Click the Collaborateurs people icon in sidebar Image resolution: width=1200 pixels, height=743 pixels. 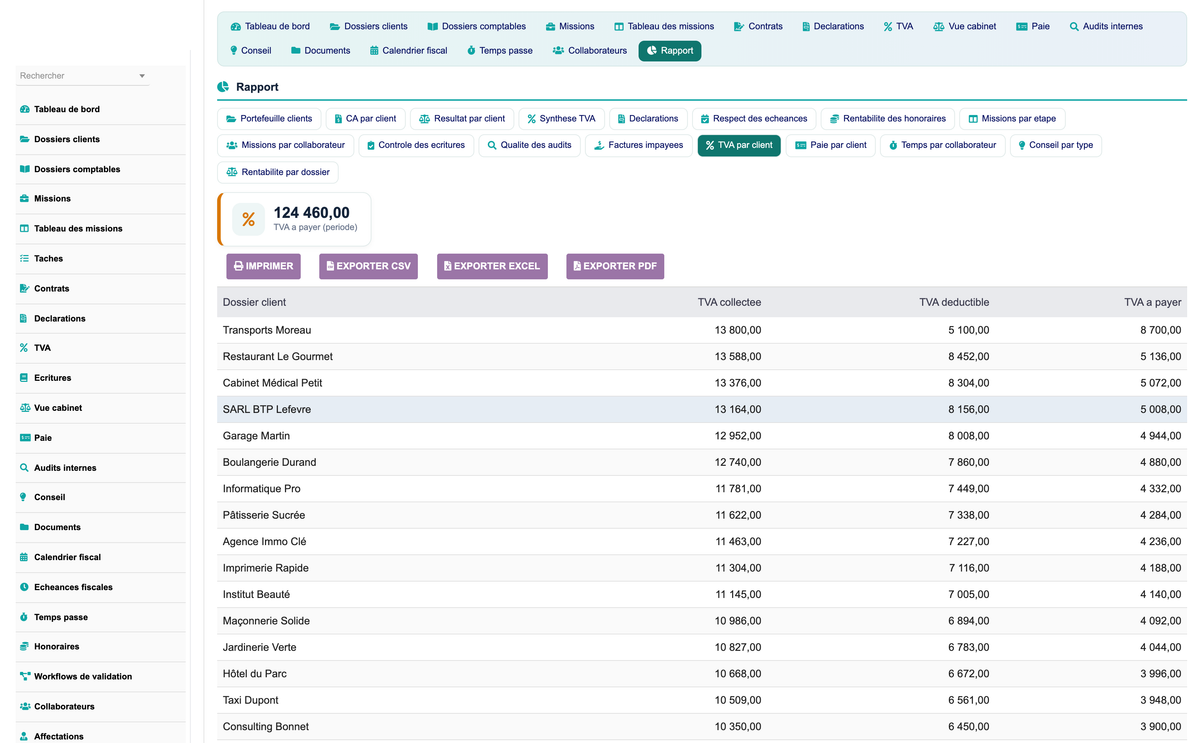24,706
